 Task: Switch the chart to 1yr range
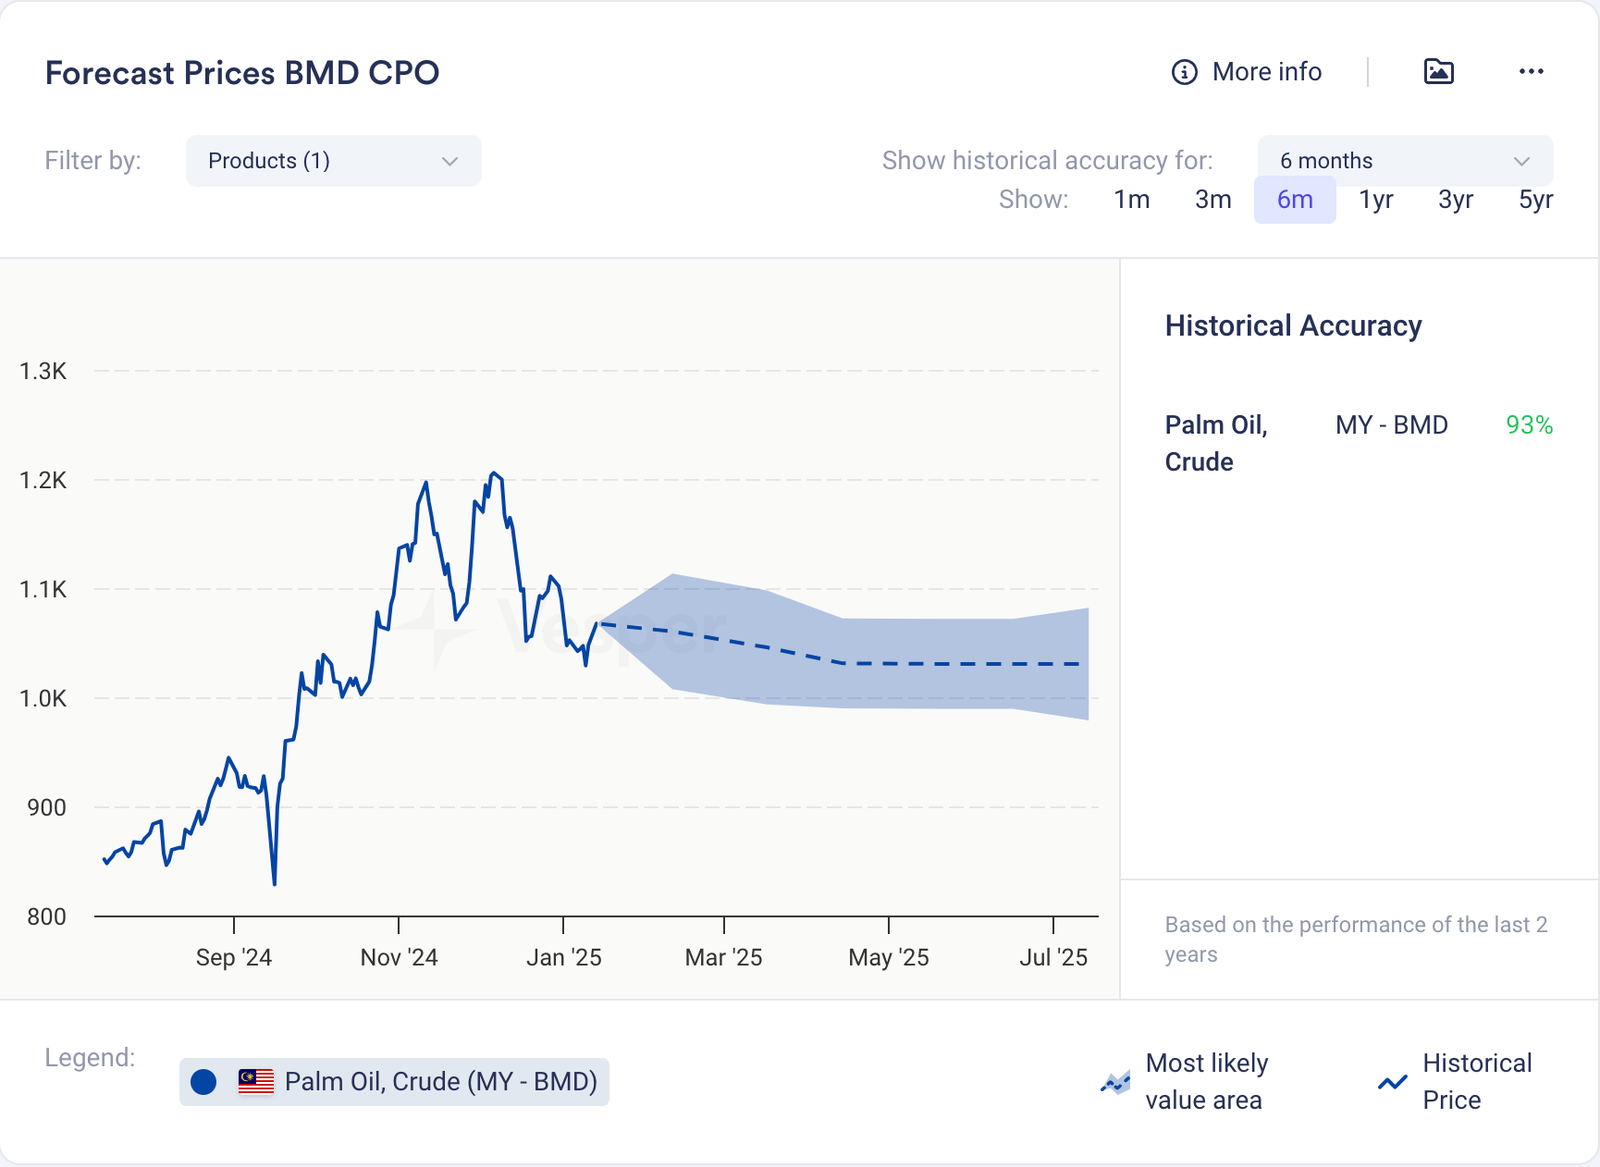pos(1375,200)
